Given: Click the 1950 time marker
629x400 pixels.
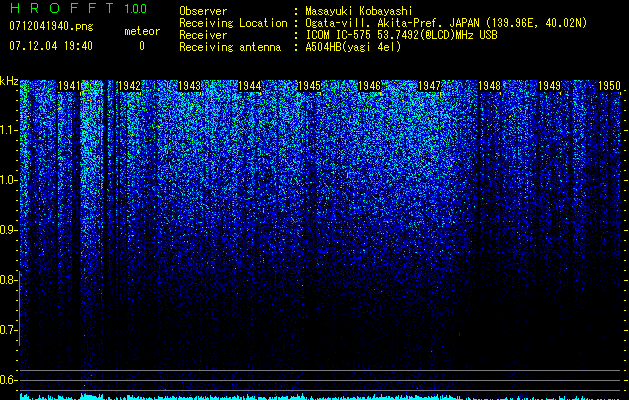Looking at the screenshot, I should 609,86.
